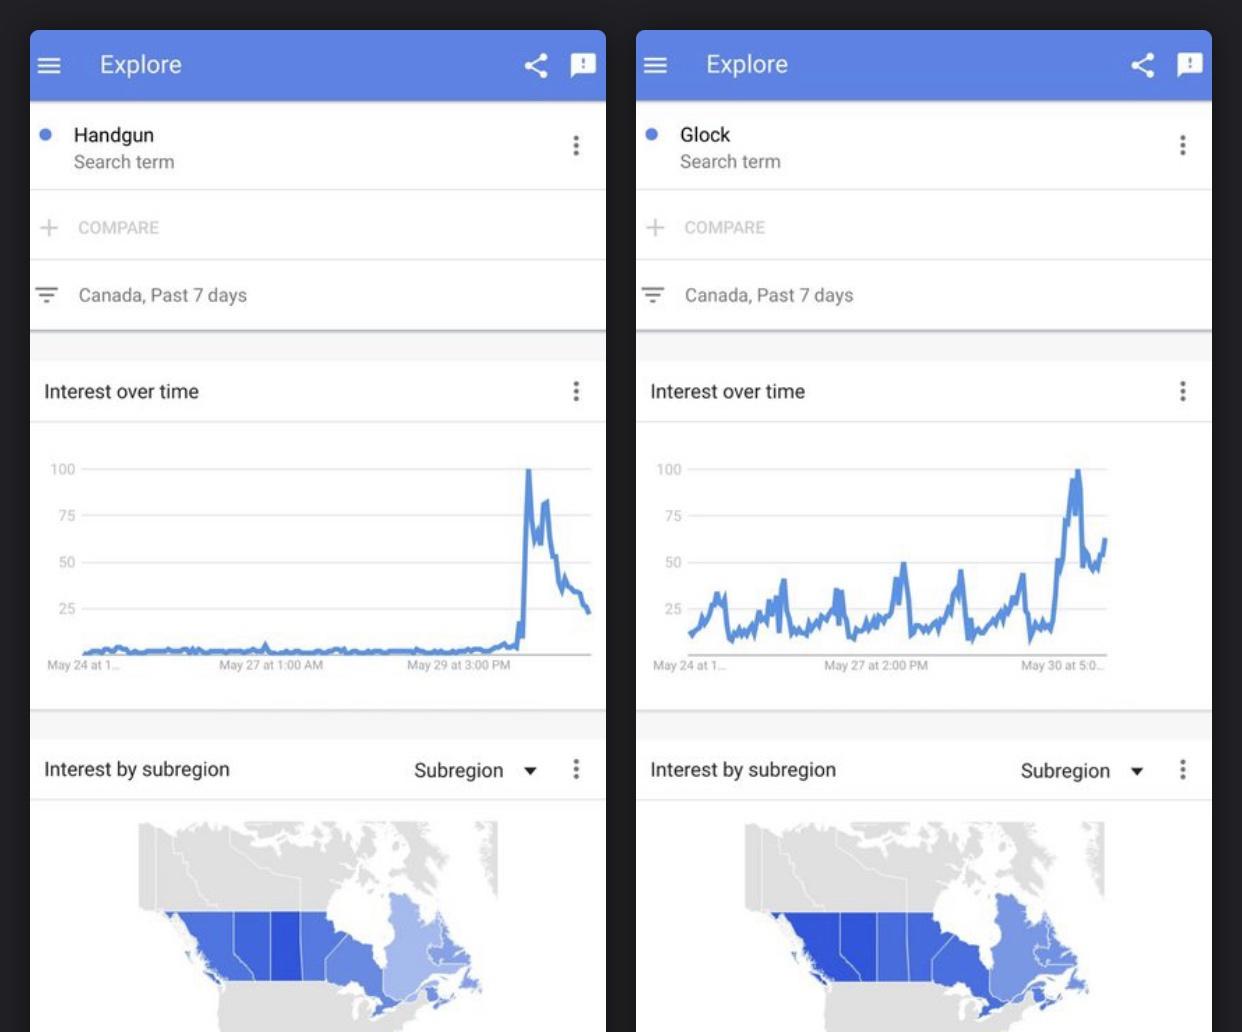Image resolution: width=1242 pixels, height=1032 pixels.
Task: Open Handgun Interest over time options menu
Action: coord(576,391)
